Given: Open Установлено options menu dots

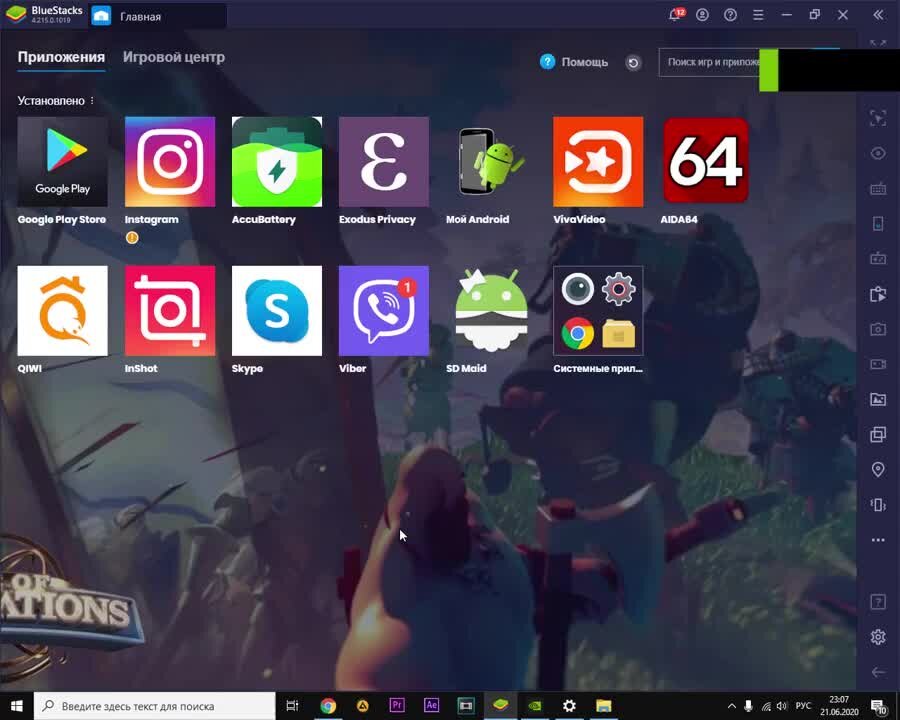Looking at the screenshot, I should click(92, 100).
